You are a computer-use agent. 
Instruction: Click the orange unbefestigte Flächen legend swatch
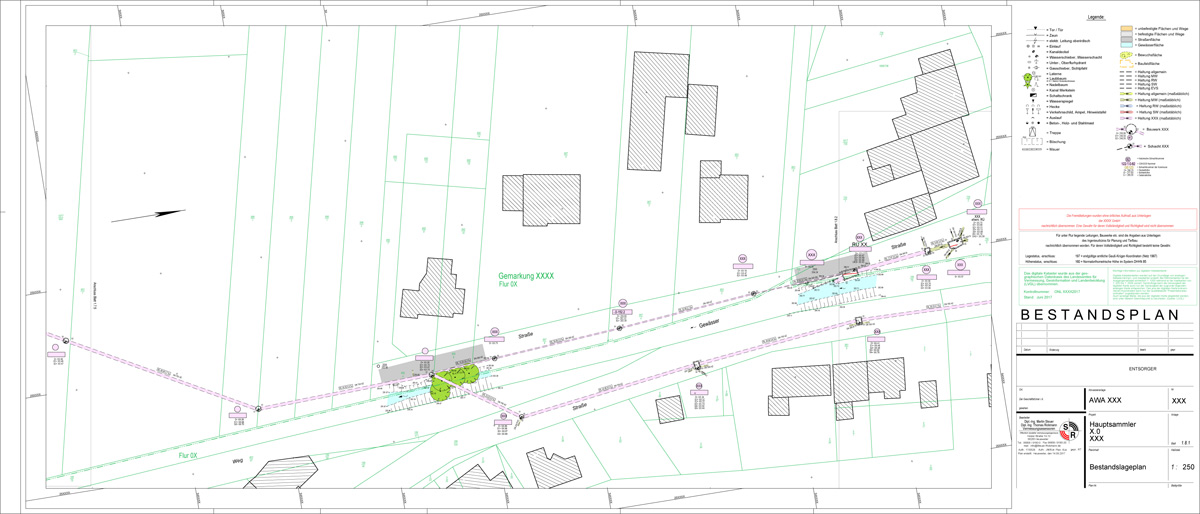click(1126, 29)
